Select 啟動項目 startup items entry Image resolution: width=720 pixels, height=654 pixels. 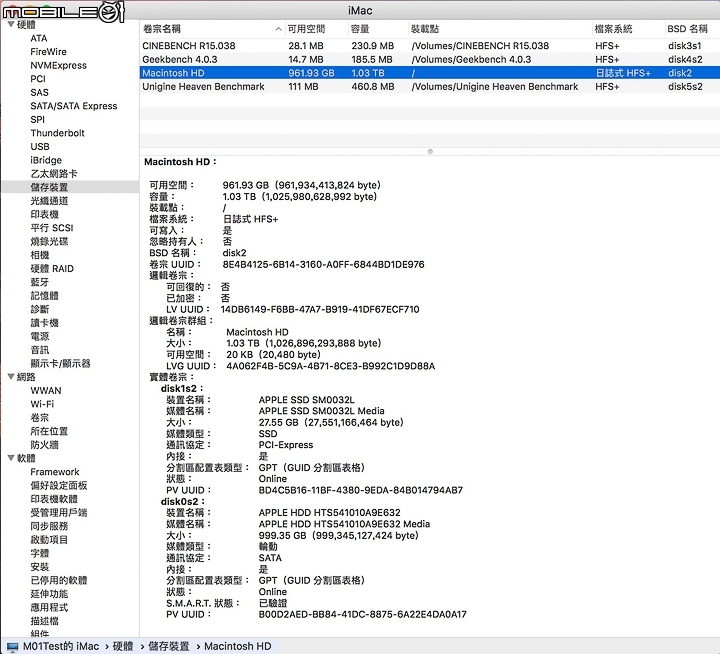pos(49,539)
